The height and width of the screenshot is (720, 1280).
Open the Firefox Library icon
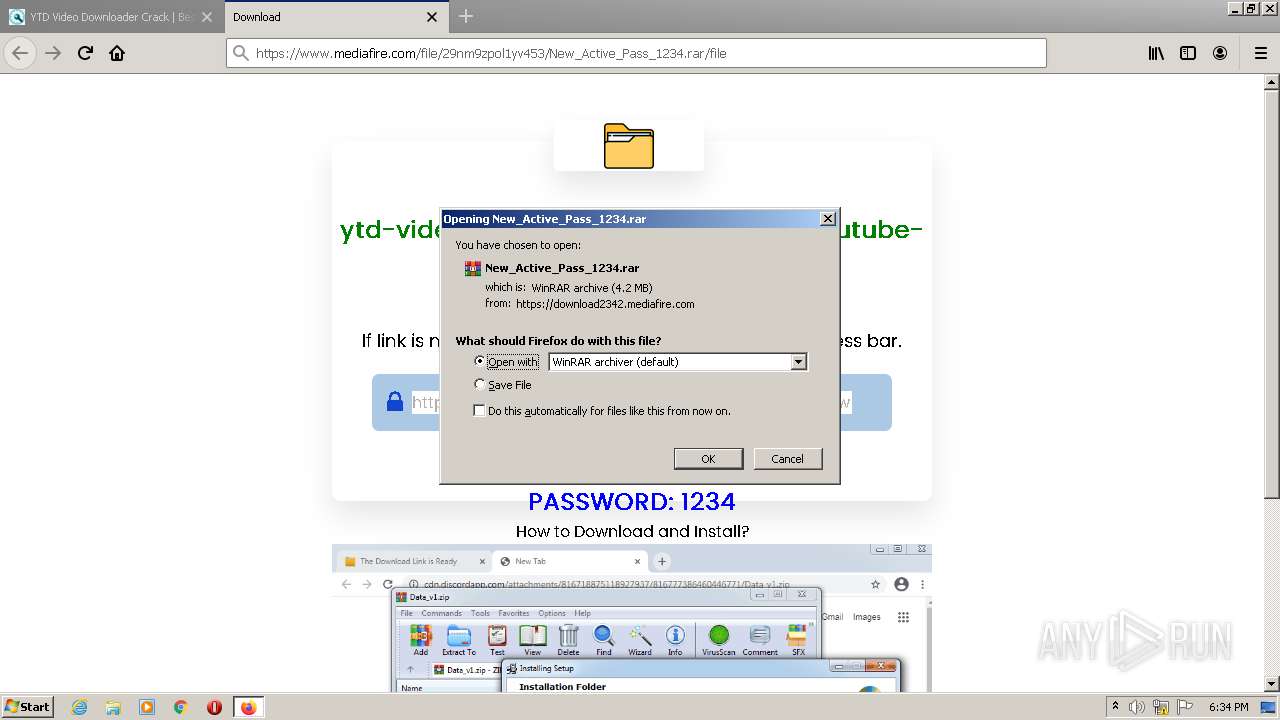click(1156, 53)
